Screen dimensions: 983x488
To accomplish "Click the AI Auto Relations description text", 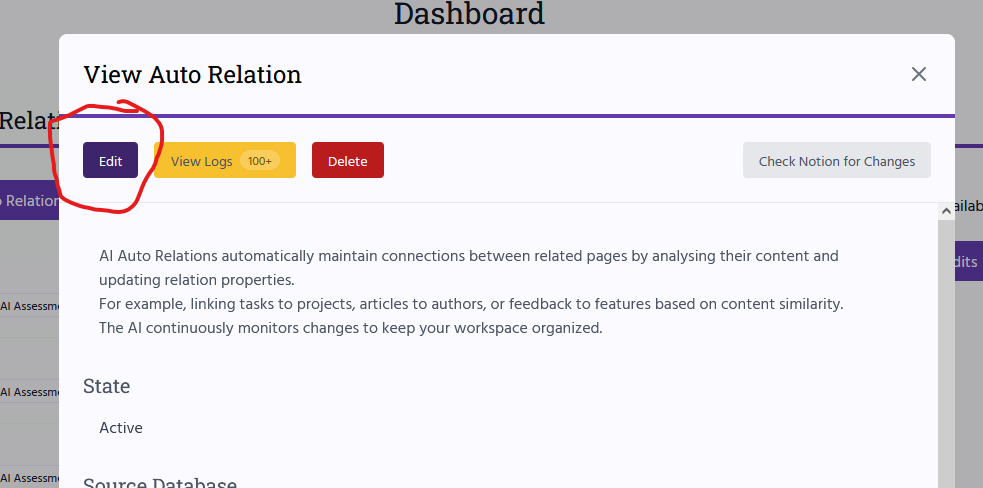I will point(471,292).
